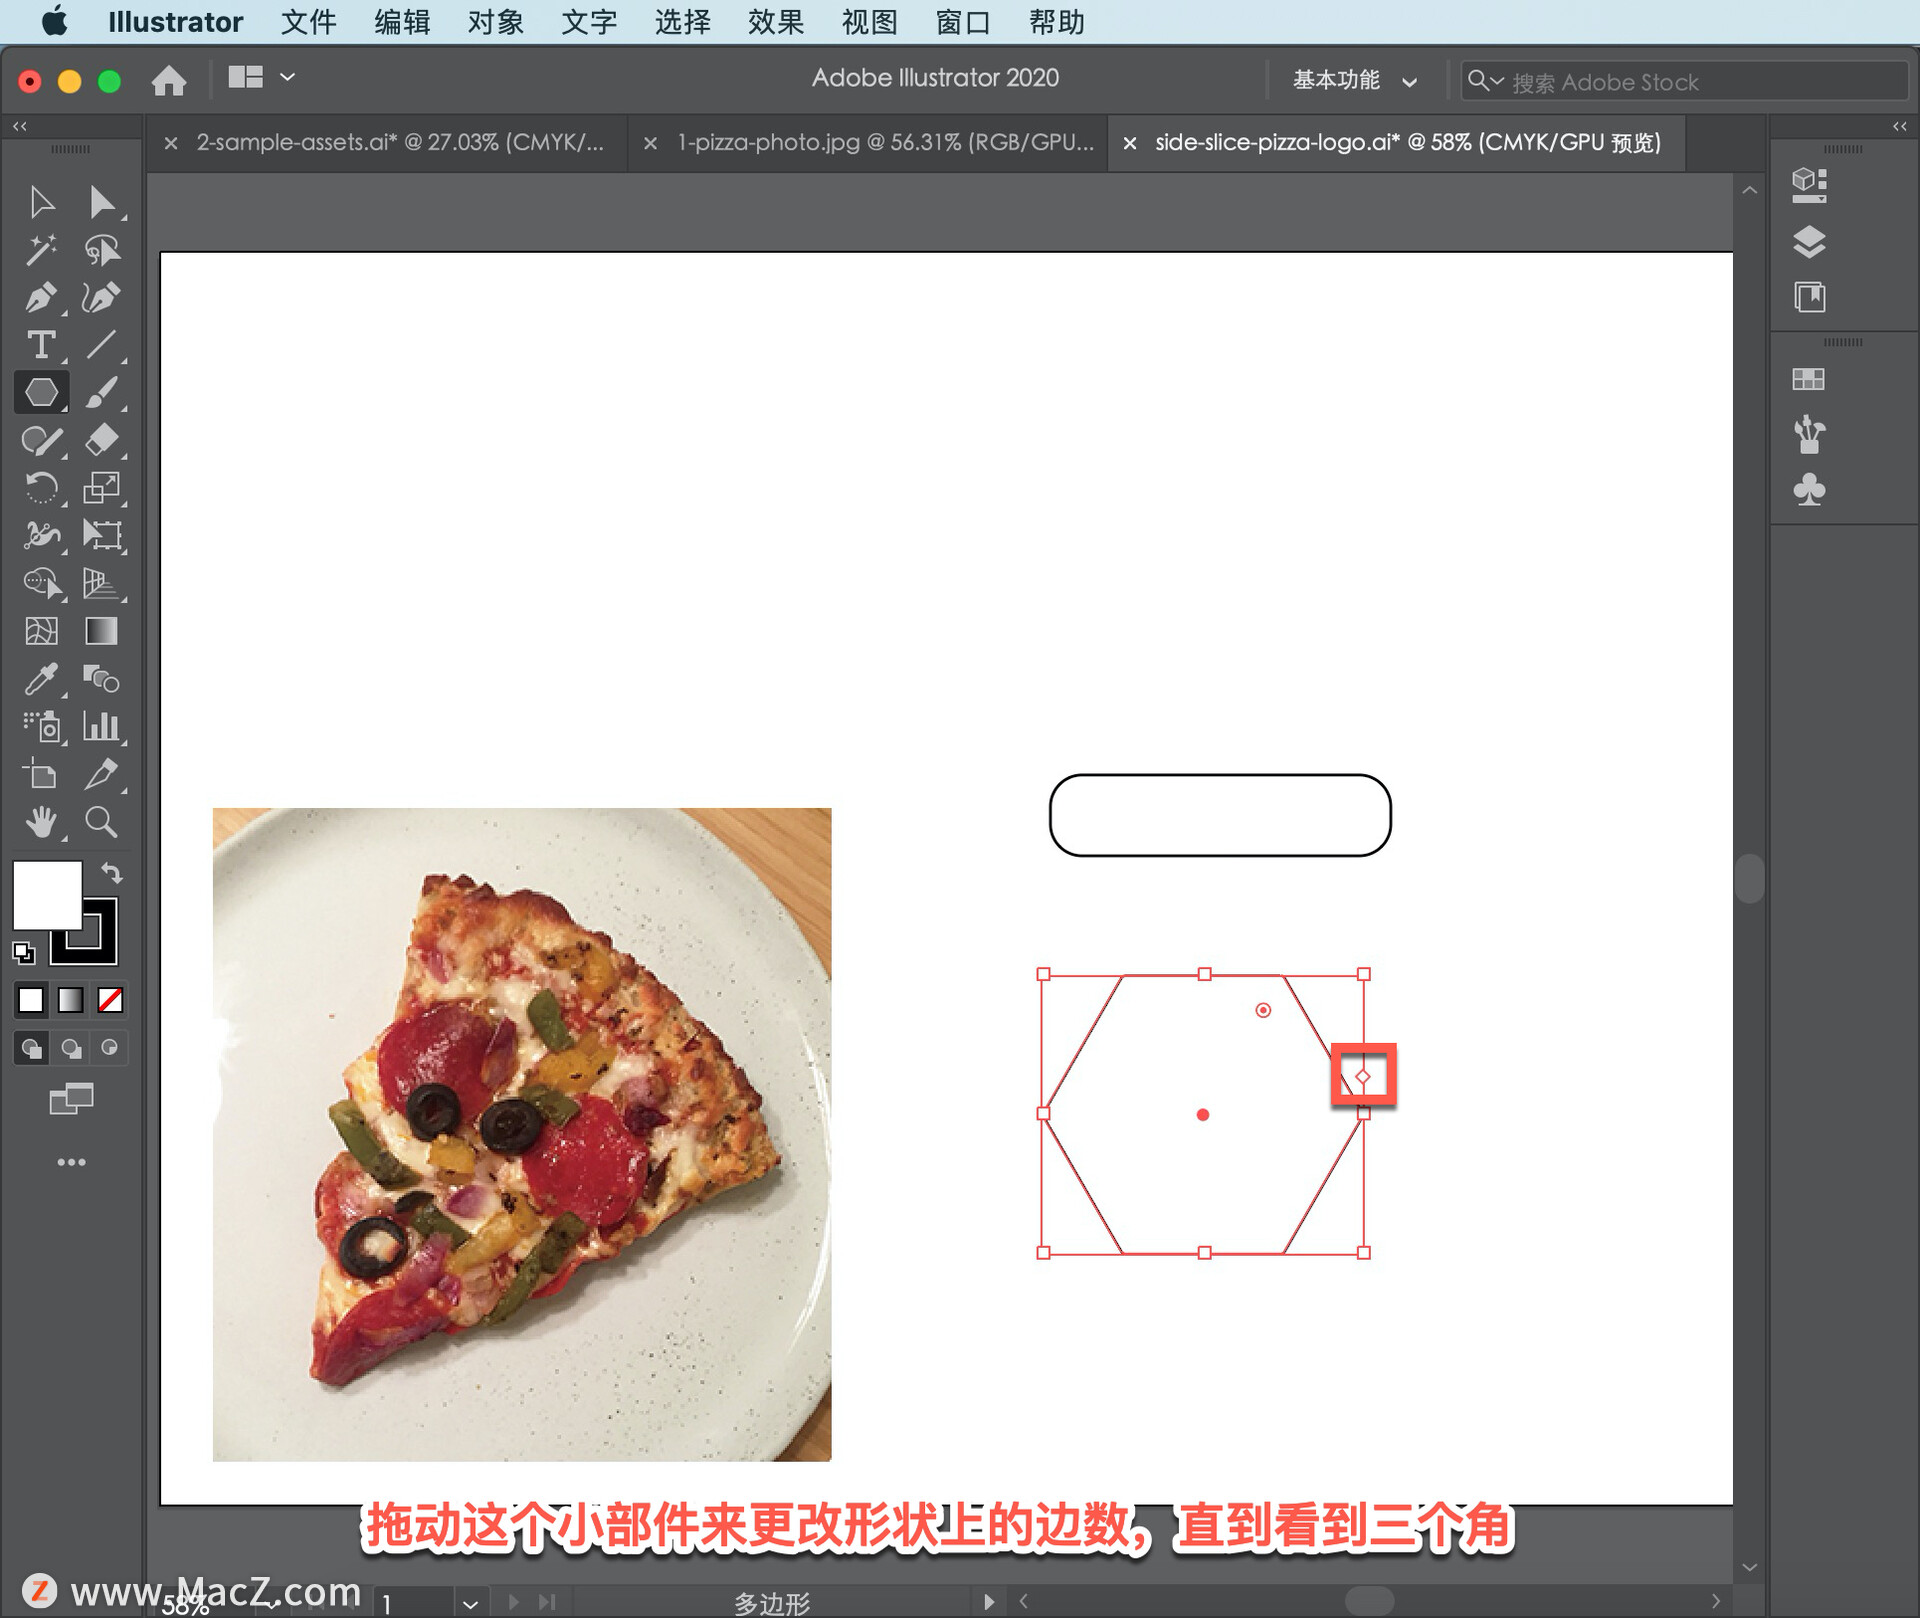The width and height of the screenshot is (1920, 1618).
Task: Select the Scale tool
Action: tap(101, 488)
